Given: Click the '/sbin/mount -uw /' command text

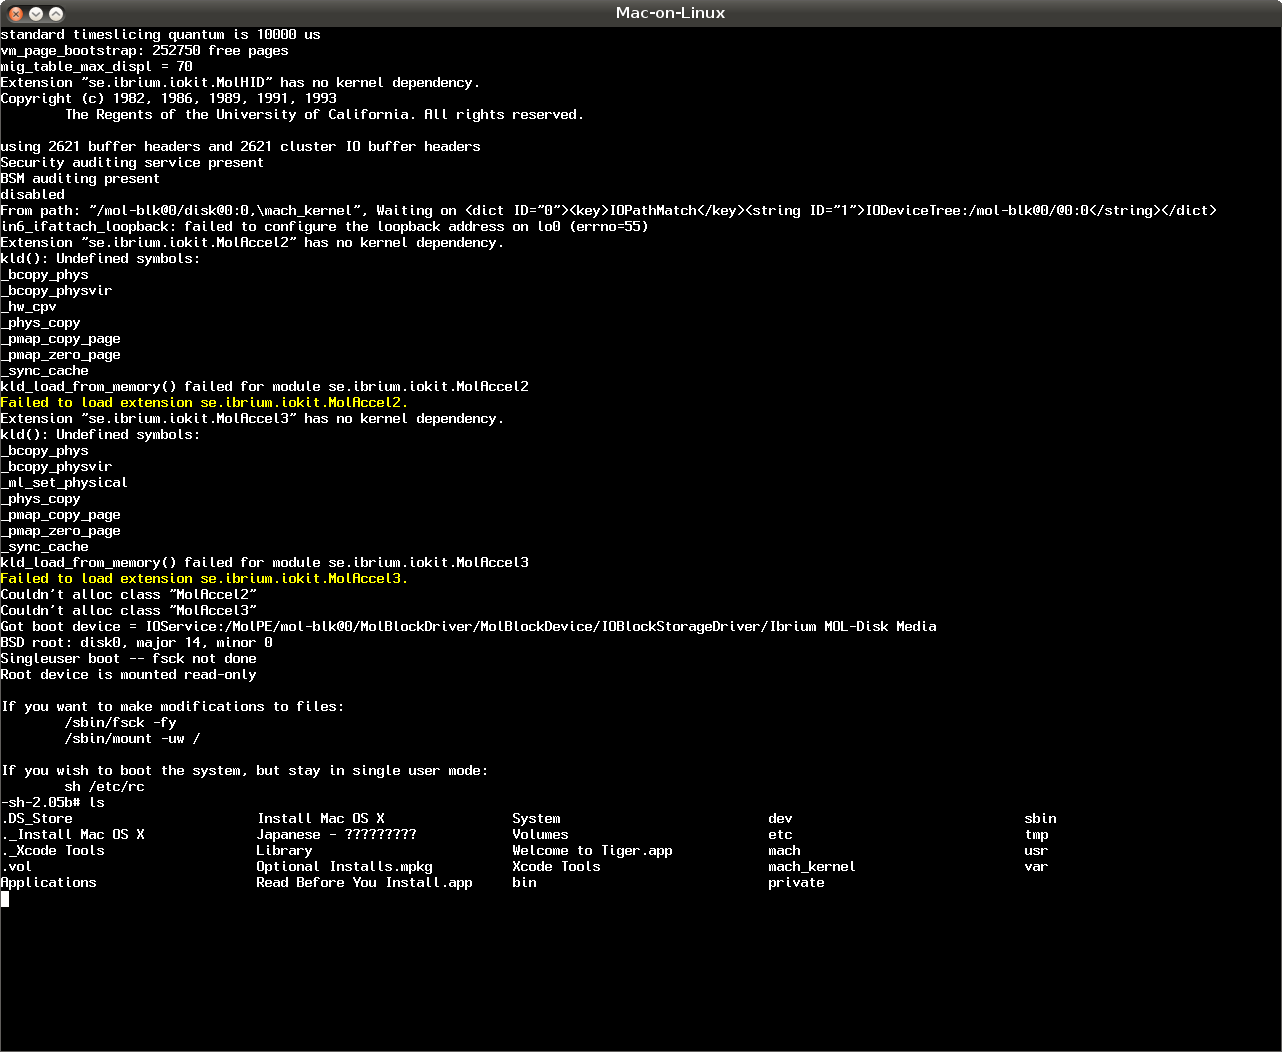Looking at the screenshot, I should (x=132, y=738).
